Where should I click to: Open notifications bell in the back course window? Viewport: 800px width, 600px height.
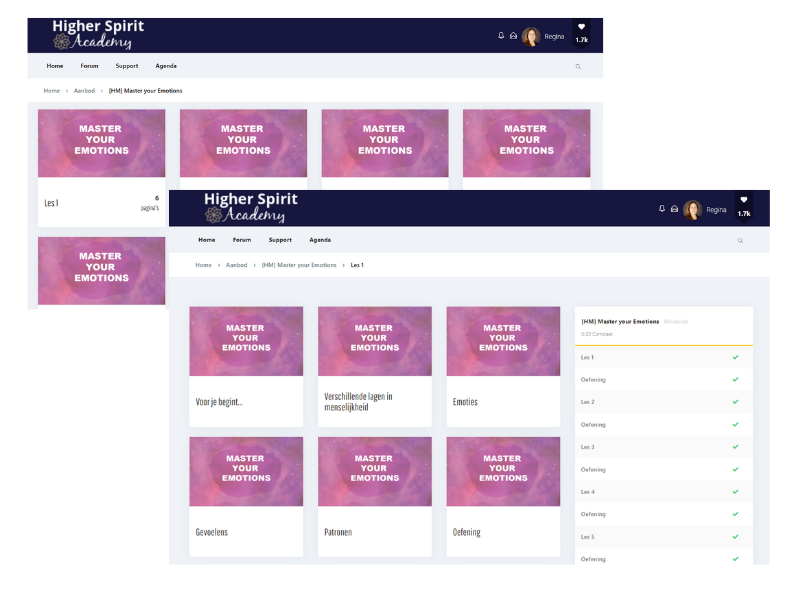pos(501,35)
